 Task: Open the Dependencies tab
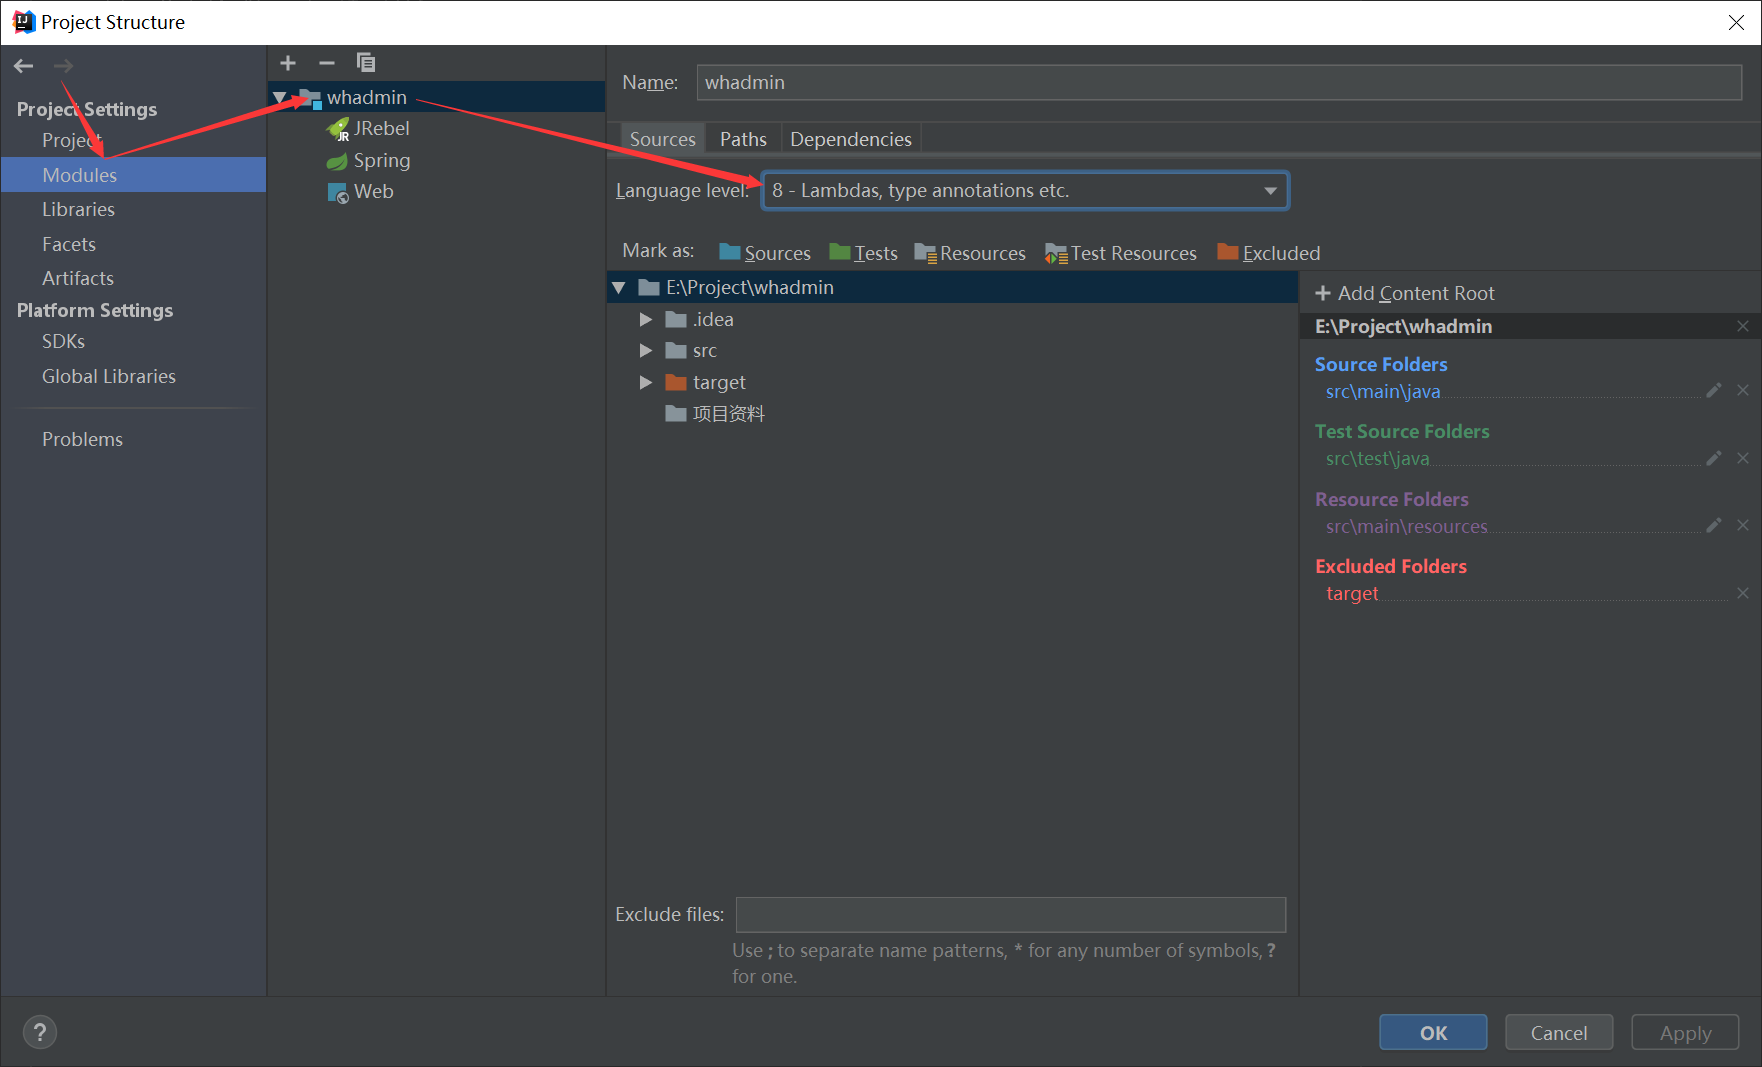850,138
